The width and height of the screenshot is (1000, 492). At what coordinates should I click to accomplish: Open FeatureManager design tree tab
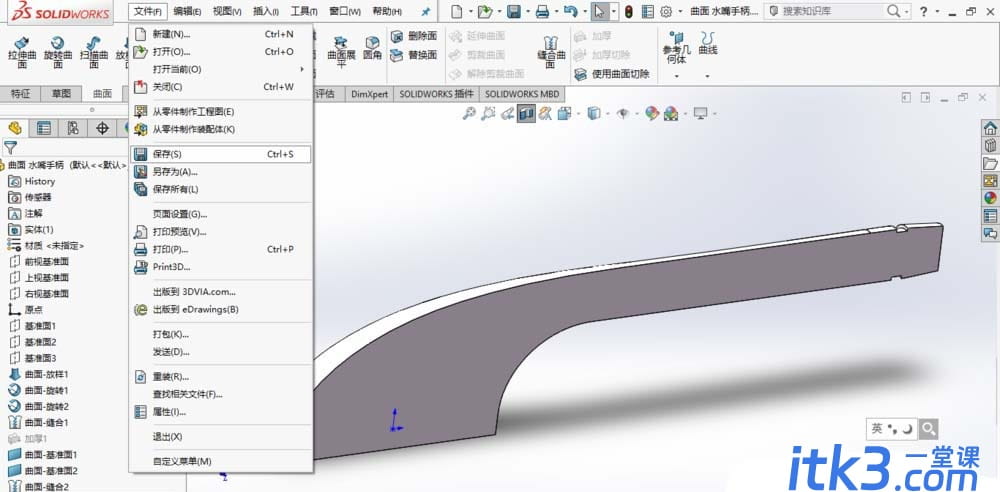pyautogui.click(x=15, y=128)
